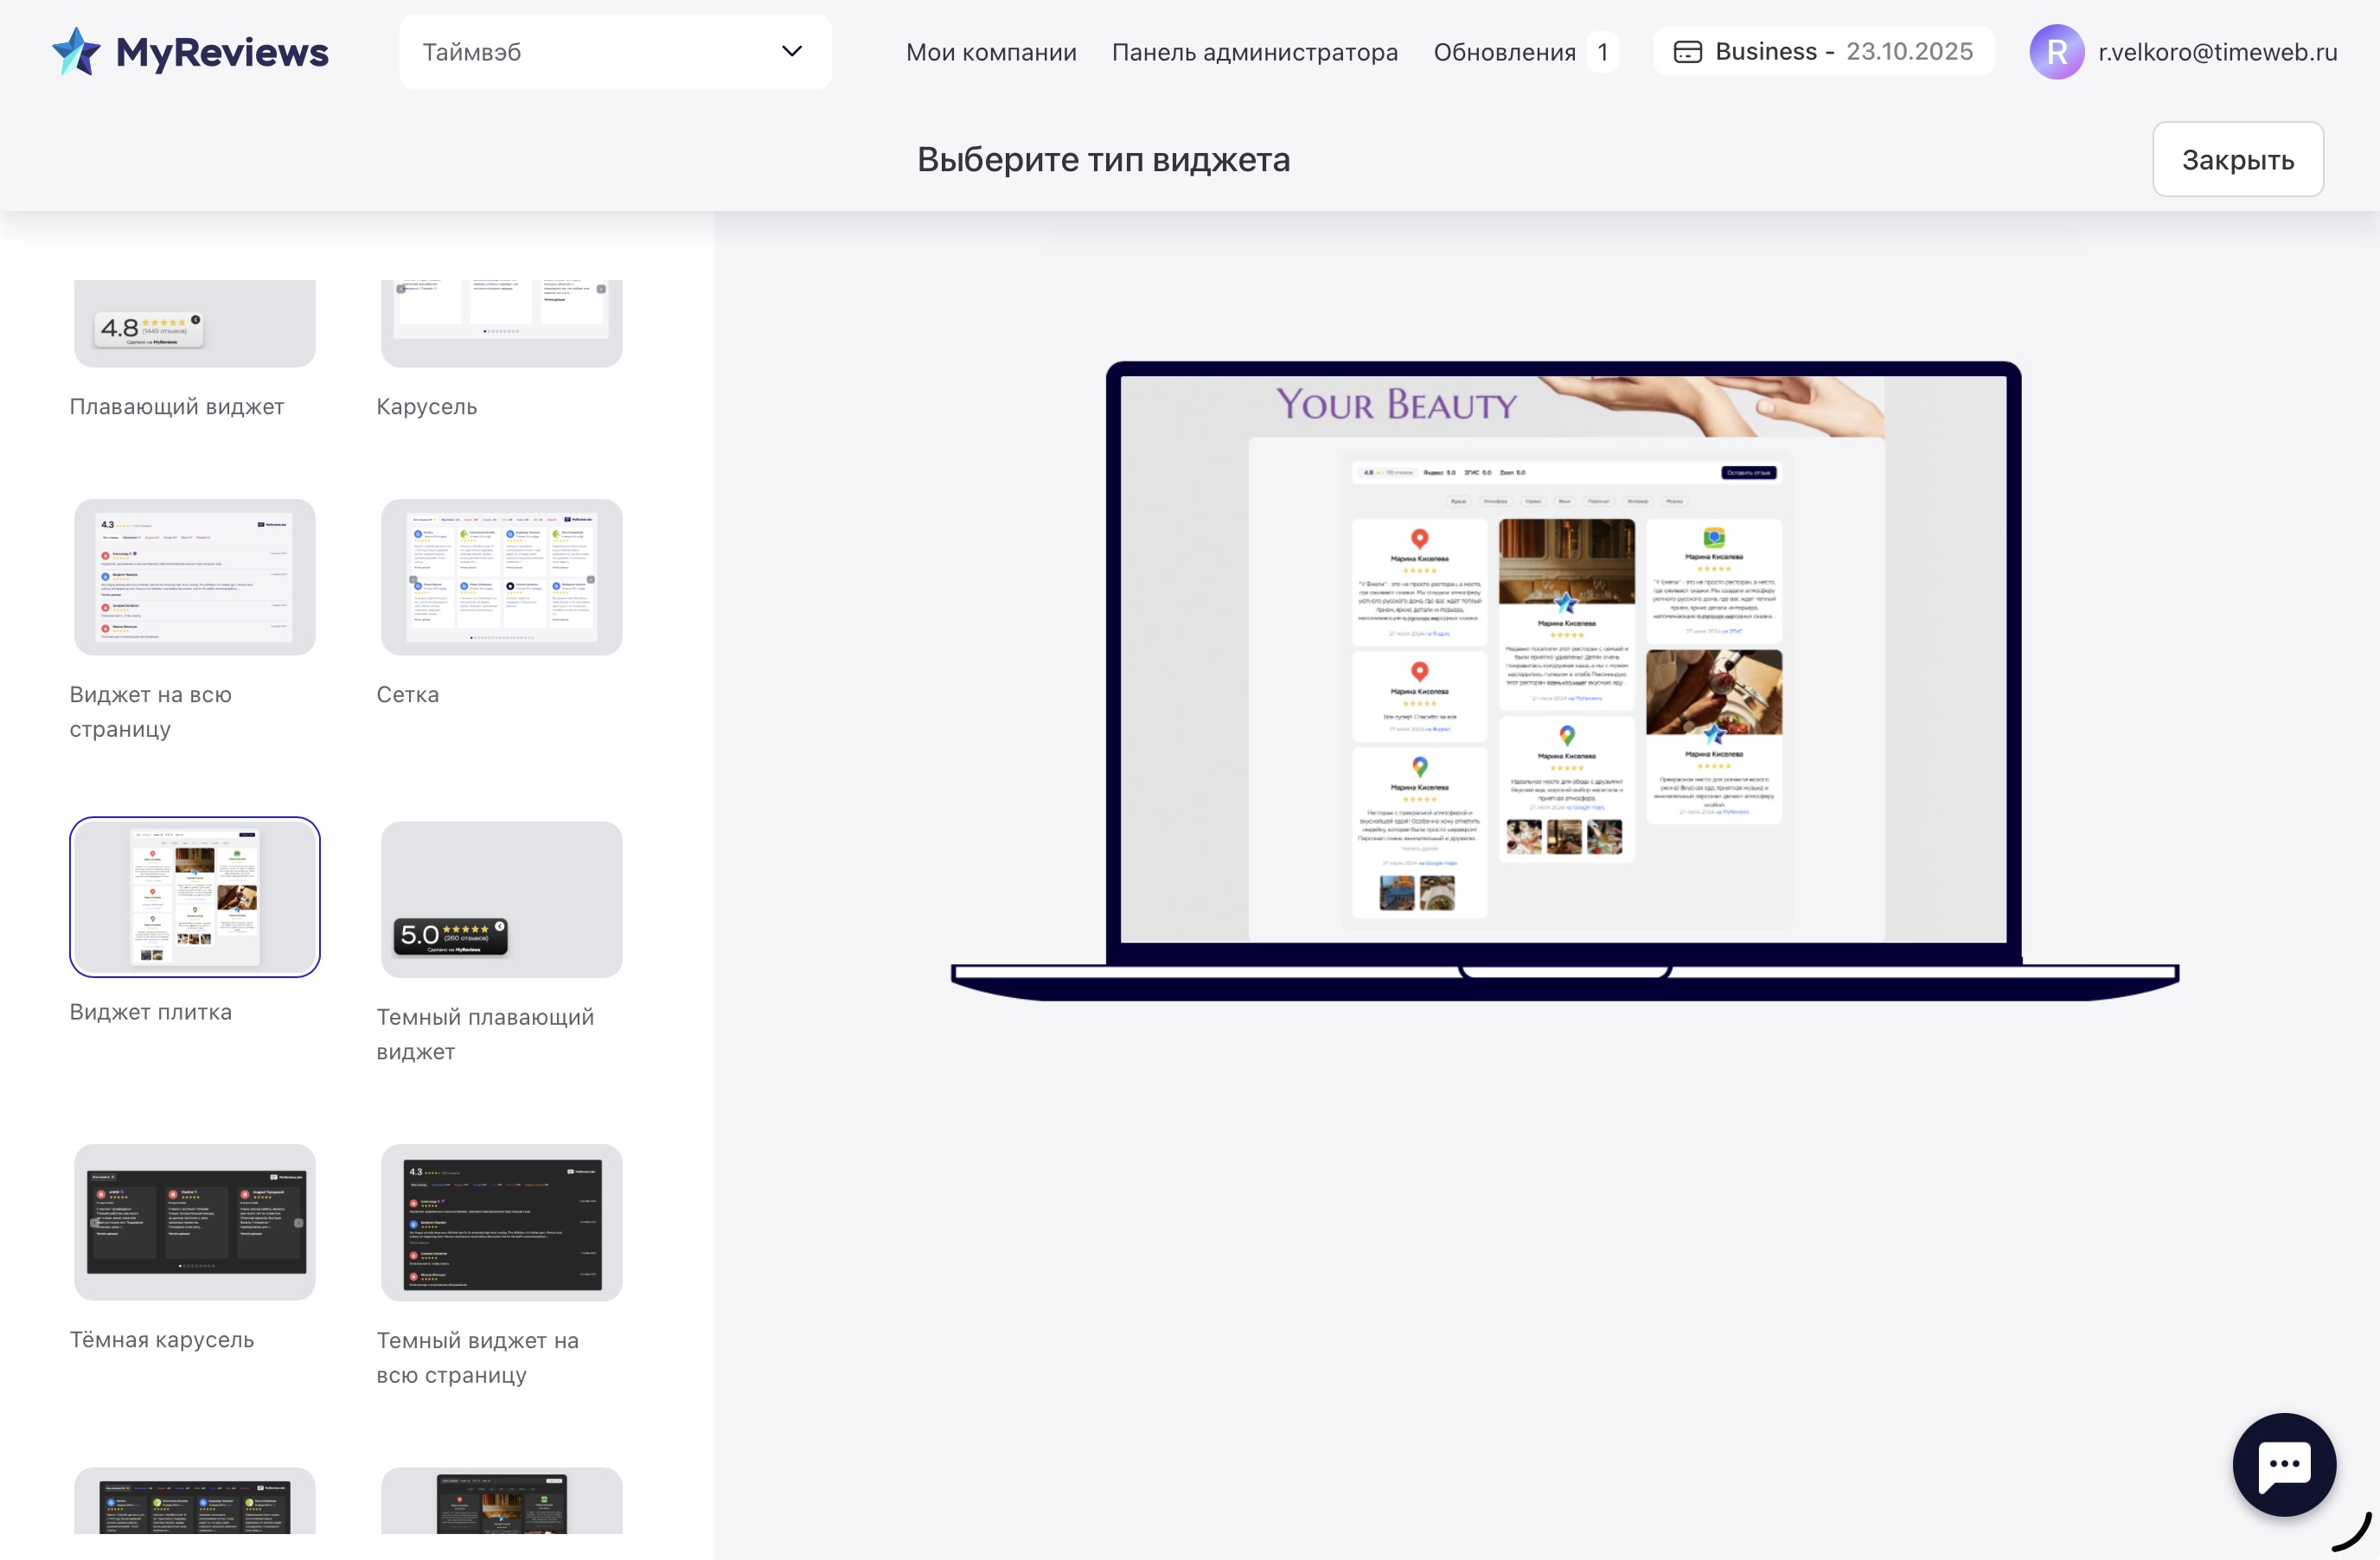
Task: Click the Business subscription badge
Action: click(1823, 50)
